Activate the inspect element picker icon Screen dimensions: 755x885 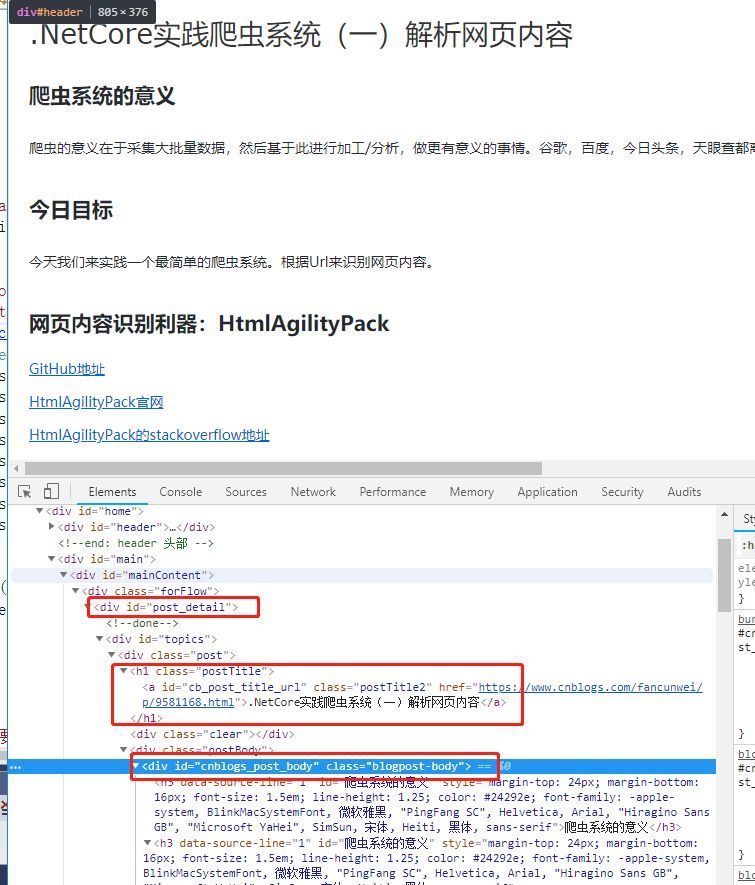[24, 492]
